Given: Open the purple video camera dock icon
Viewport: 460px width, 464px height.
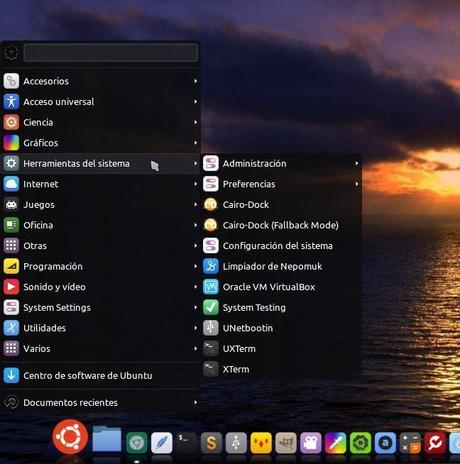Looking at the screenshot, I should (x=311, y=443).
